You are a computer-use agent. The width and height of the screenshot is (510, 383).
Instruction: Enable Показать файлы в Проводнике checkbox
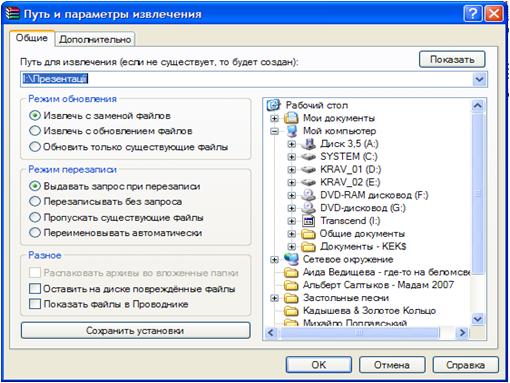tap(35, 304)
